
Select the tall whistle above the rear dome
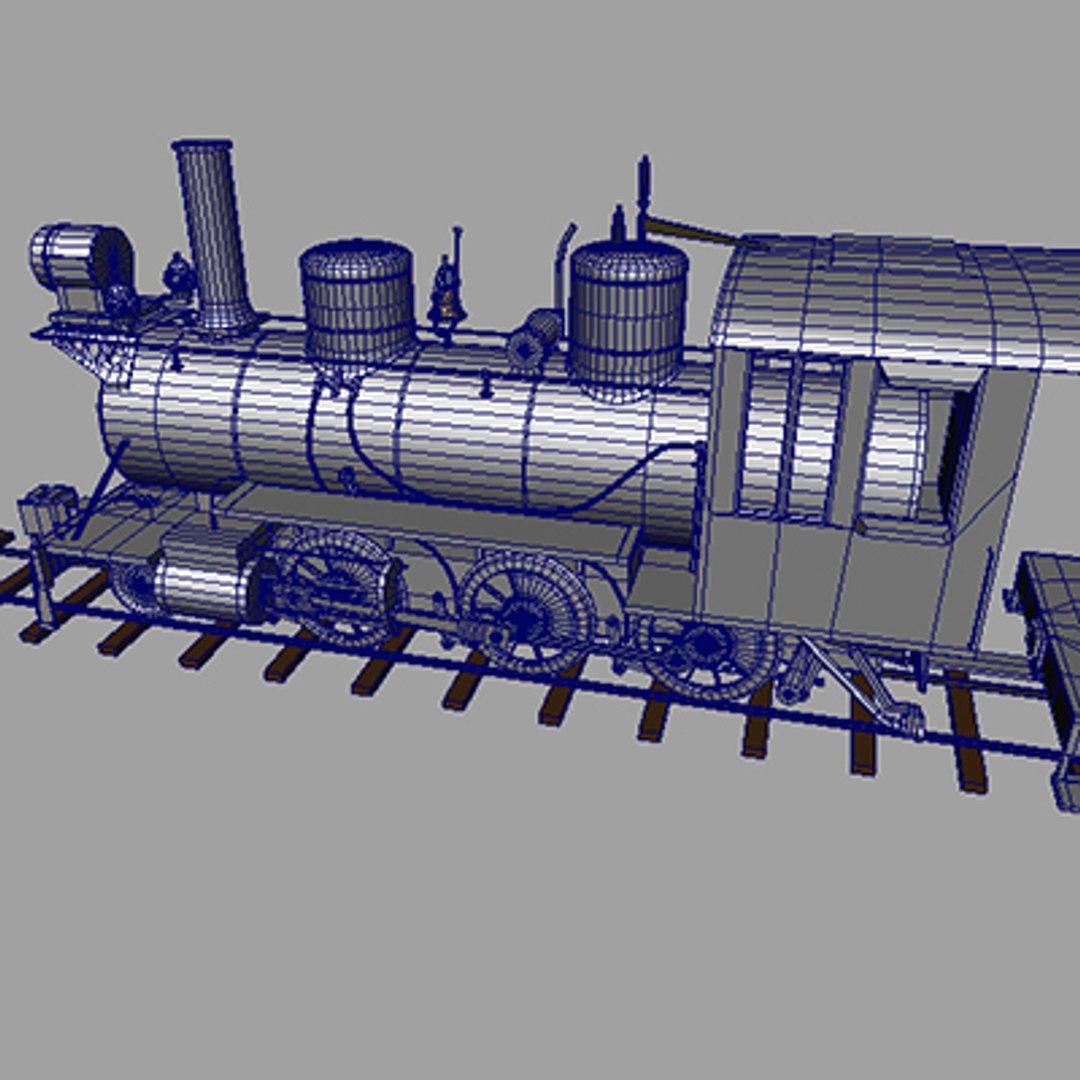click(x=644, y=197)
